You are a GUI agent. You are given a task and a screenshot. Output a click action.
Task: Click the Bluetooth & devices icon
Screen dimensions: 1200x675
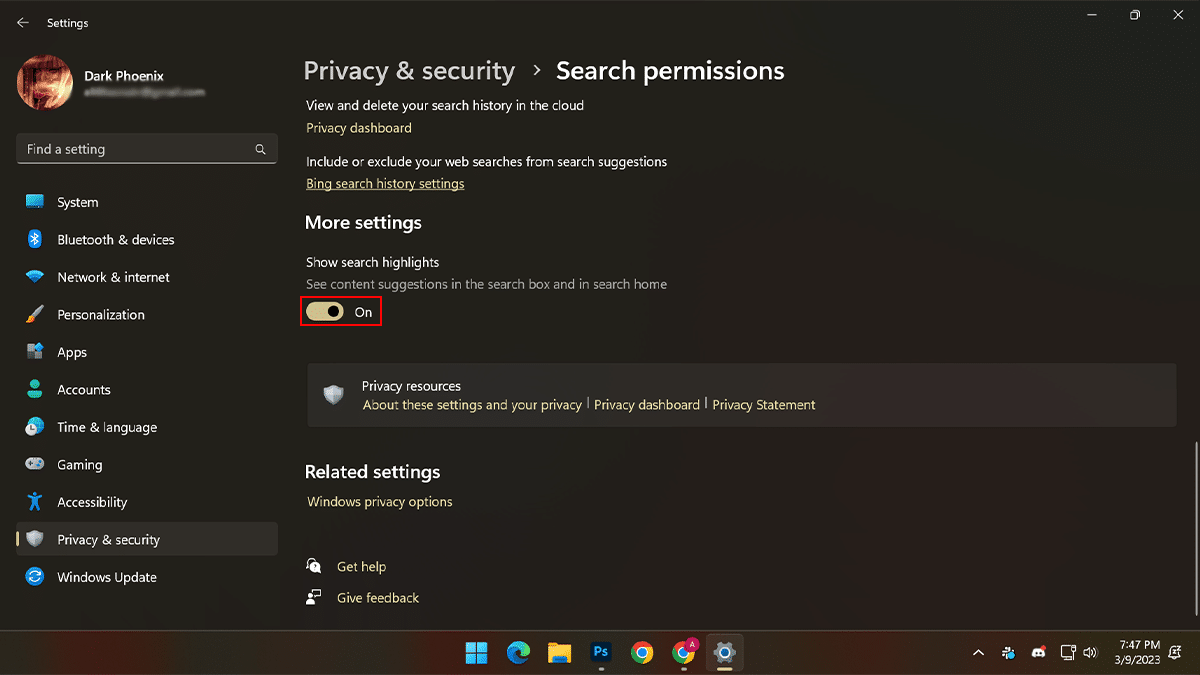35,240
